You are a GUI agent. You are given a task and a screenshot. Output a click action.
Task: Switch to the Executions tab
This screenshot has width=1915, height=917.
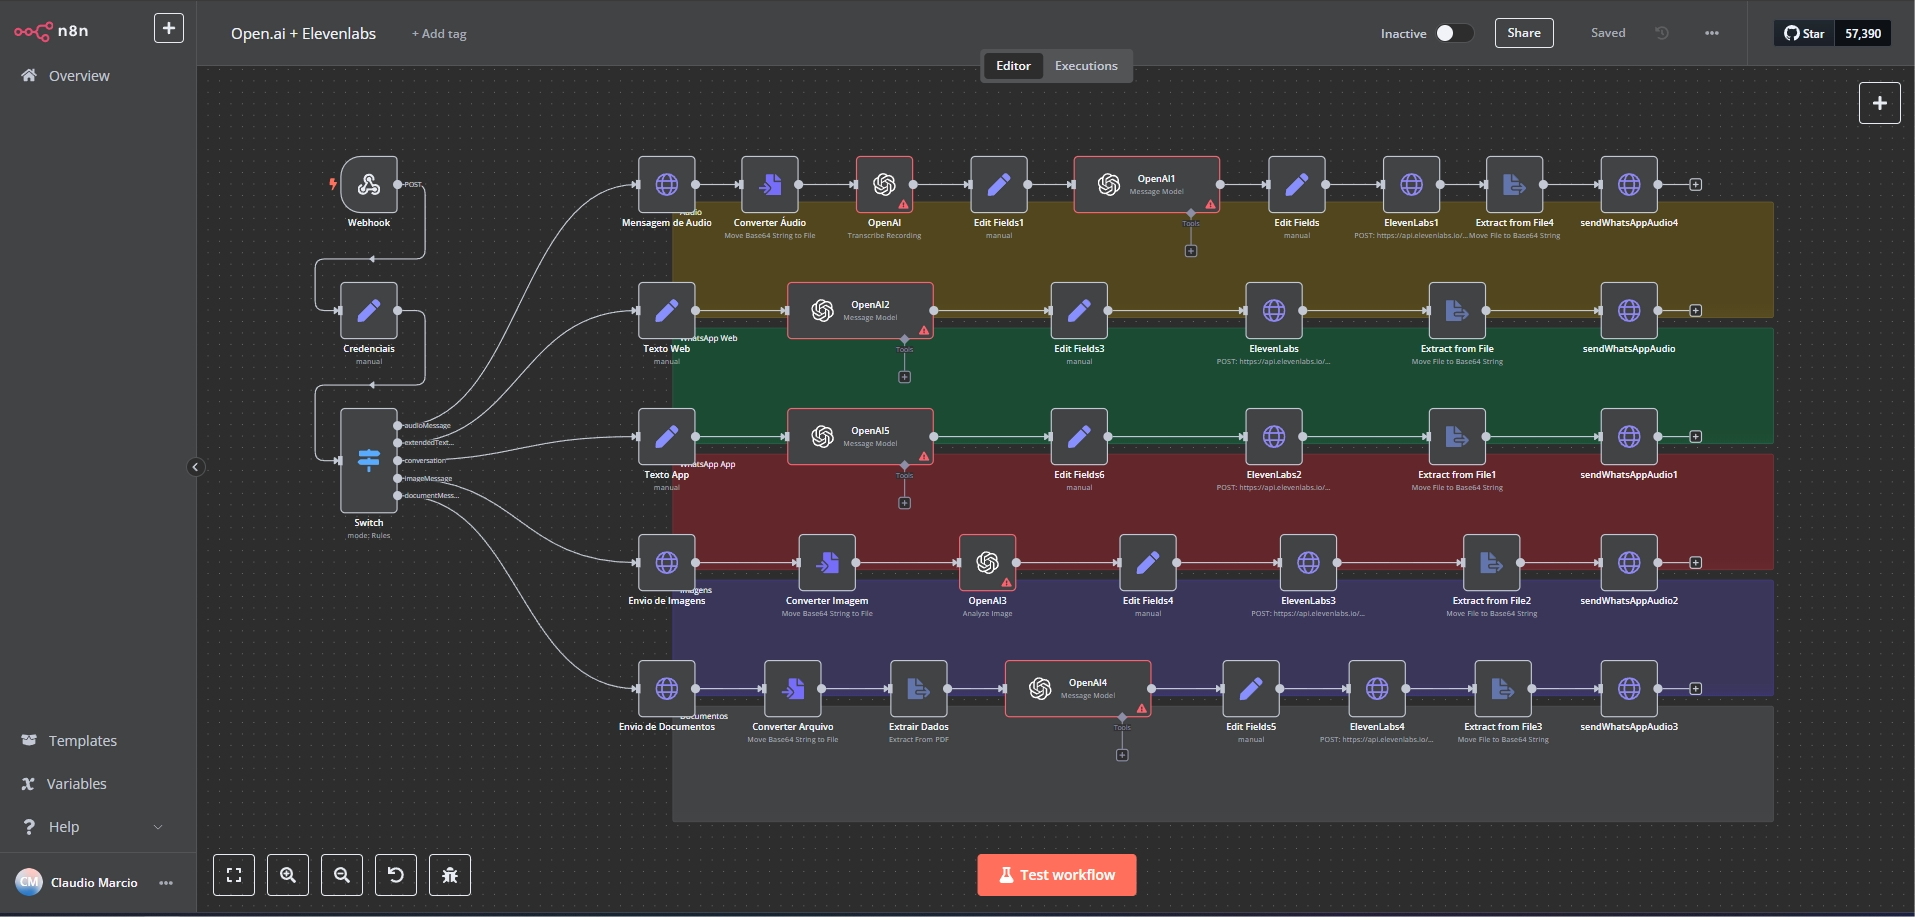pyautogui.click(x=1086, y=66)
